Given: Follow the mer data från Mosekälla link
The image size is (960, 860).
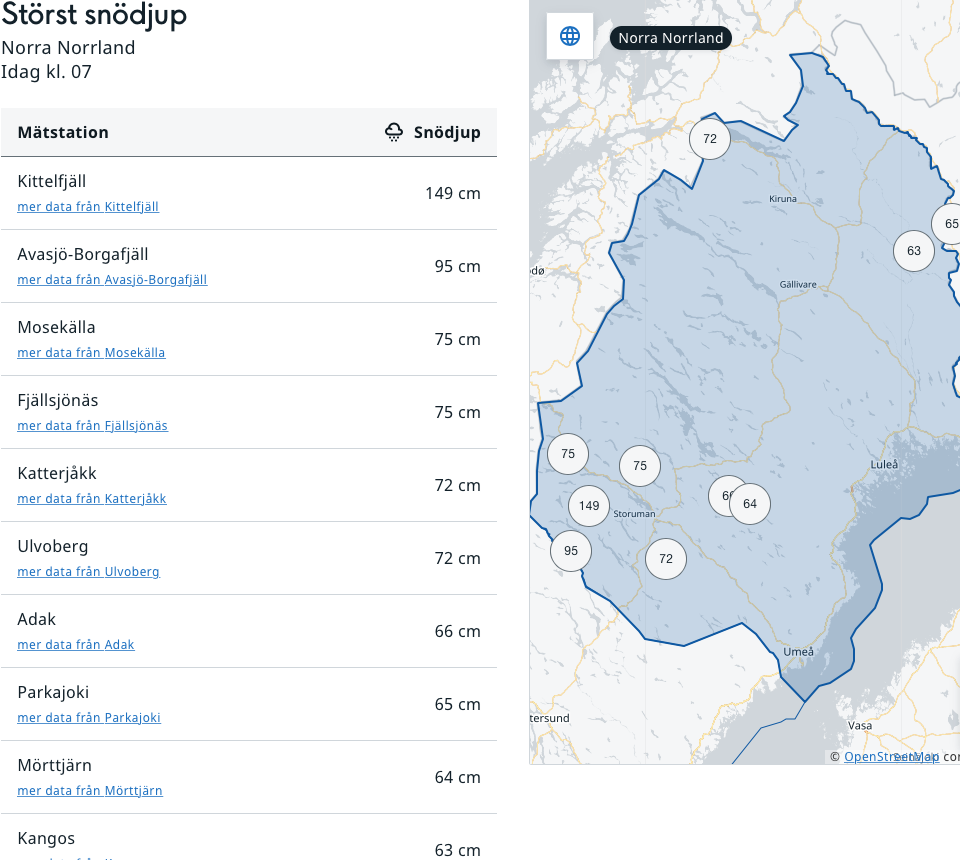Looking at the screenshot, I should [91, 353].
